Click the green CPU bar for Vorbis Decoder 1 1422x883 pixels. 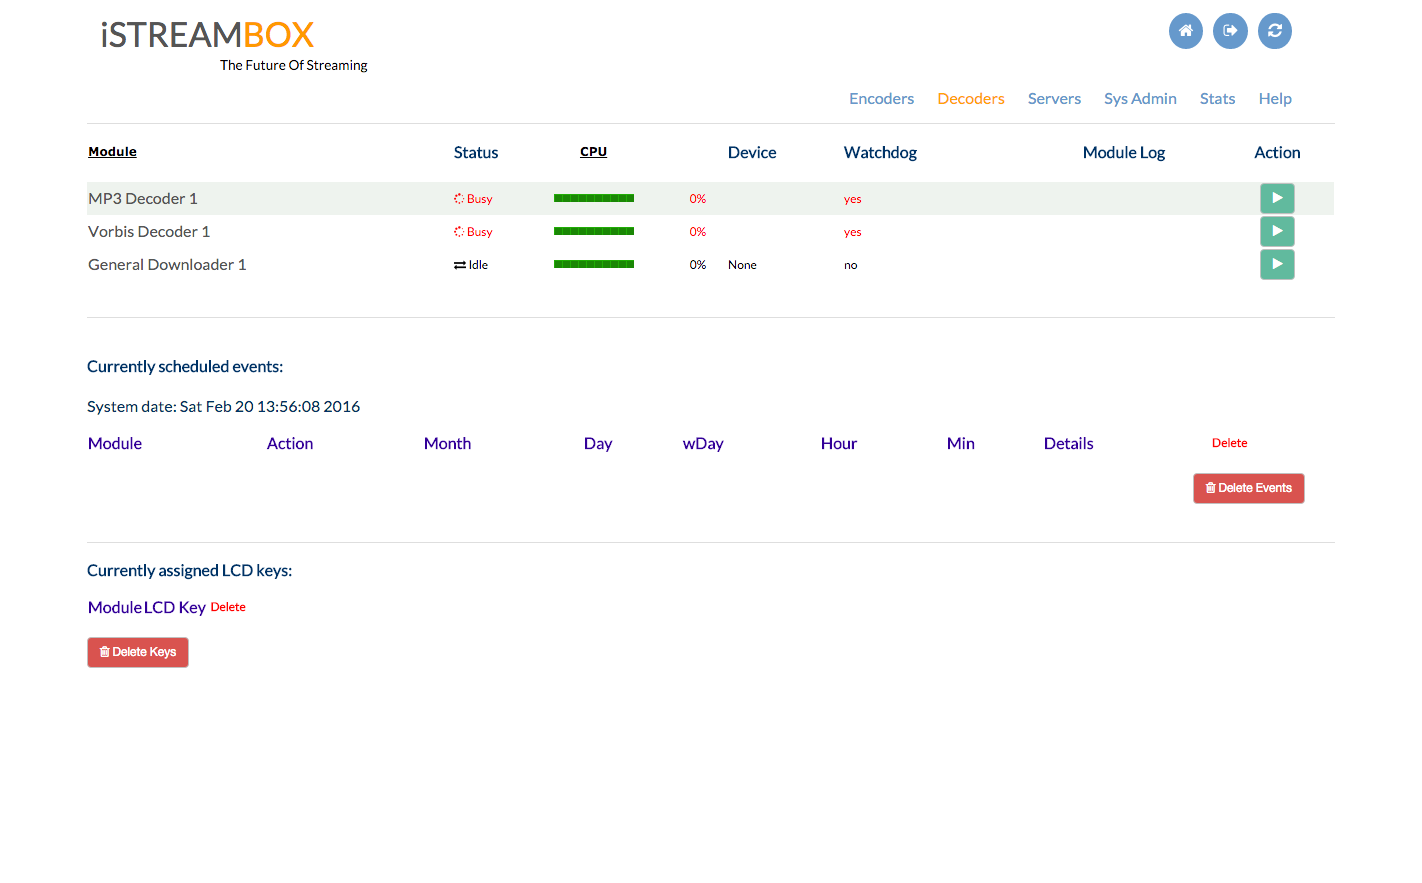(x=594, y=231)
